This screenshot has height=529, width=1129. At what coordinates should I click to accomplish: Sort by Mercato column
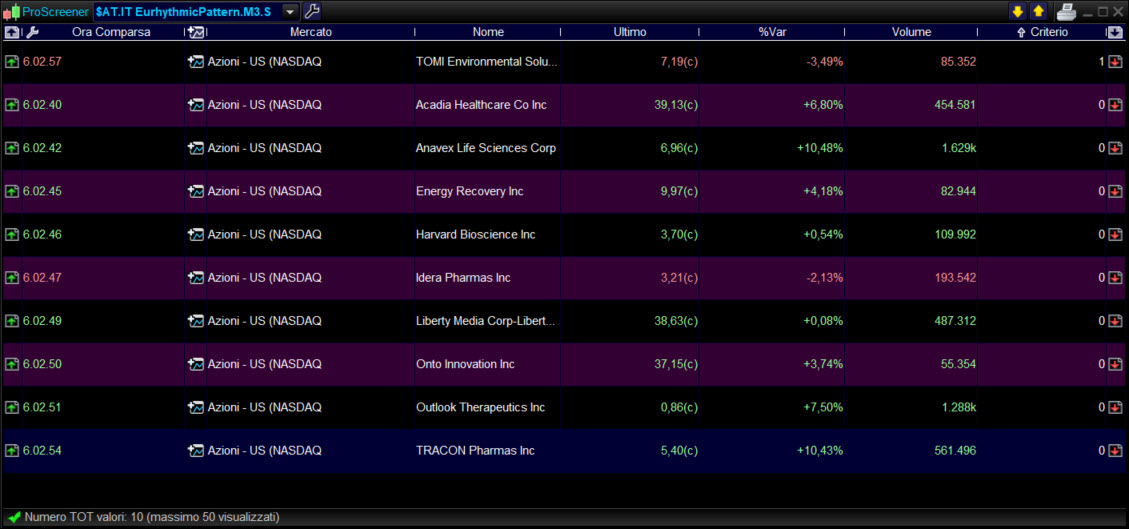(311, 32)
